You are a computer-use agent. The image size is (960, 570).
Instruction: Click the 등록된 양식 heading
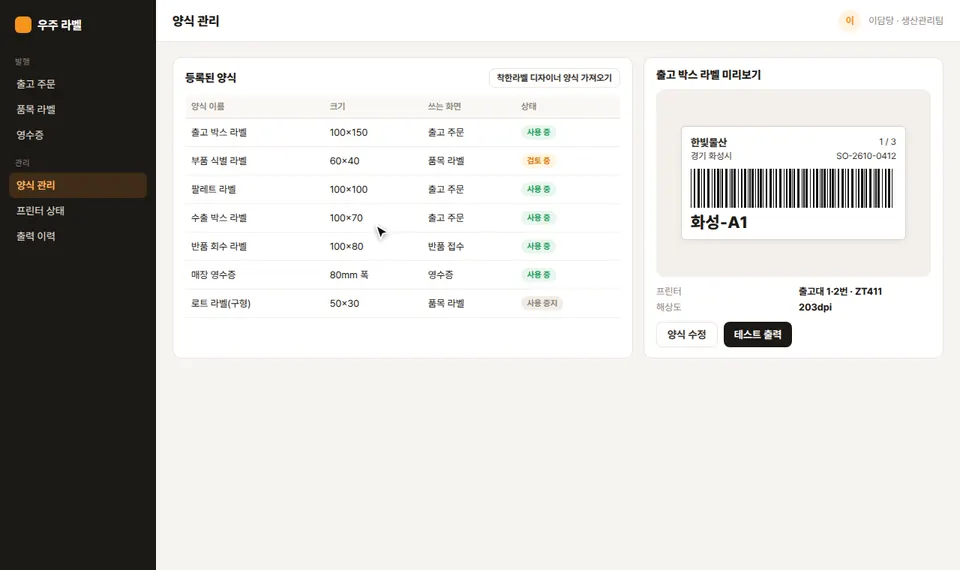[211, 78]
